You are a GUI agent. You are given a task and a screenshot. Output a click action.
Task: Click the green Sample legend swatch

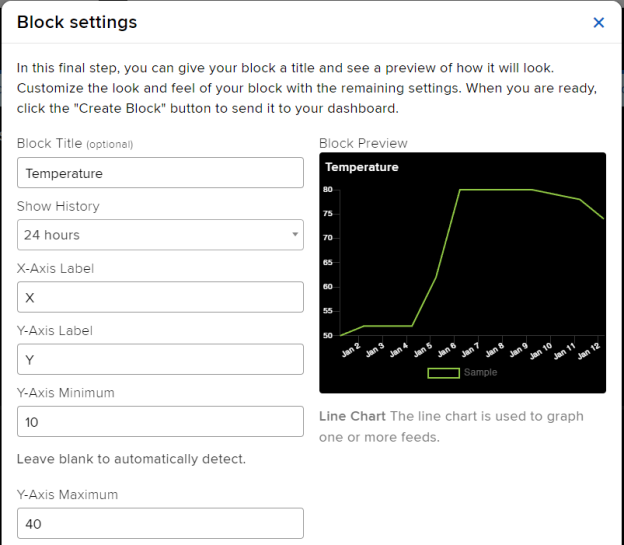pos(443,373)
